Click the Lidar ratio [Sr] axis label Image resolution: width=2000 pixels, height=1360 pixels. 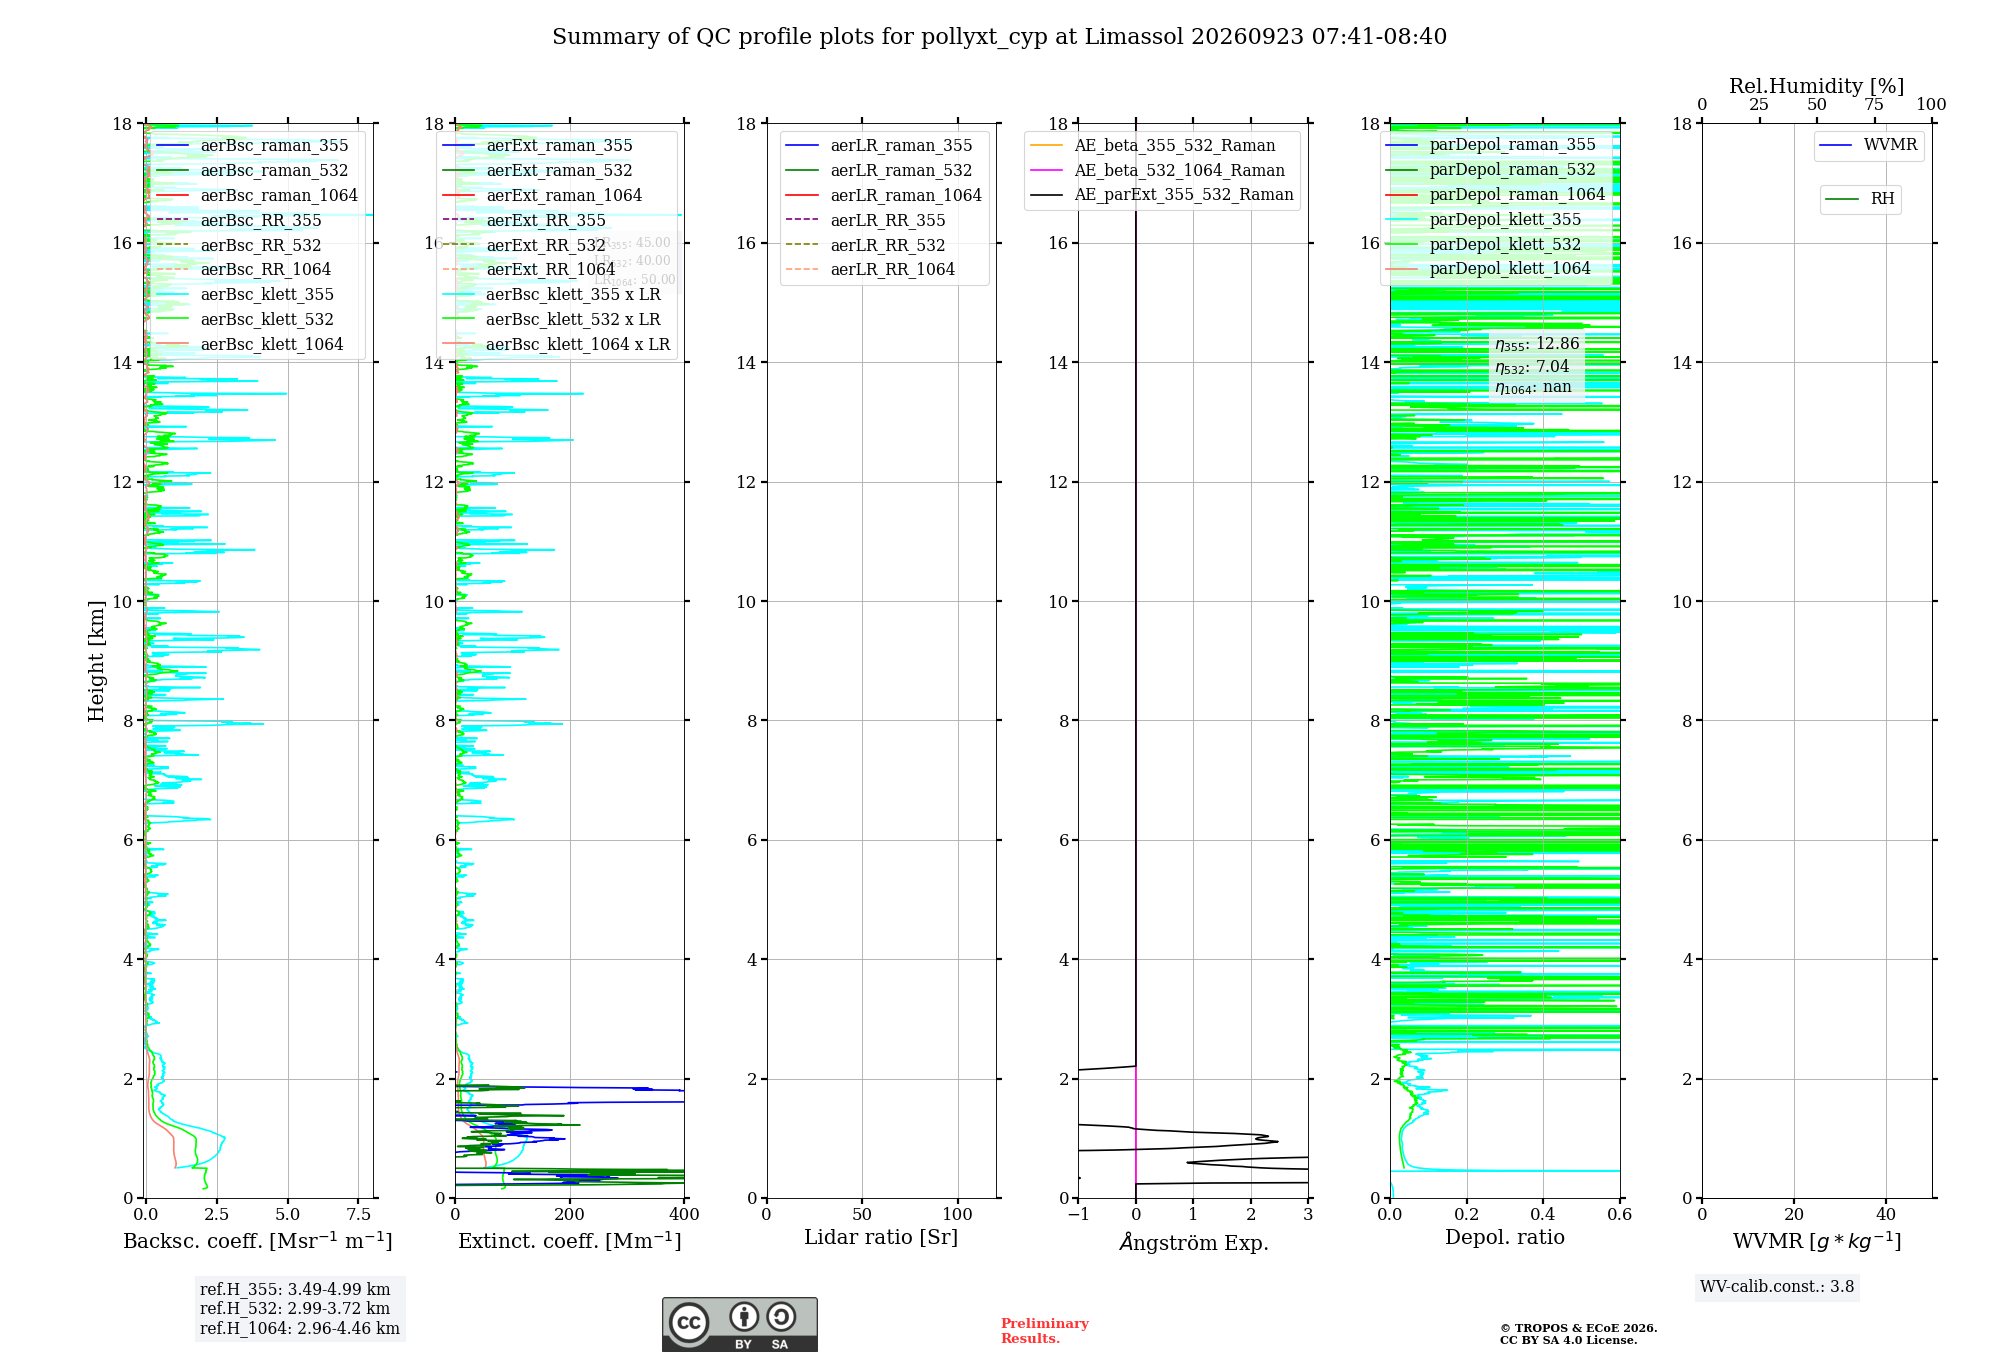point(881,1238)
